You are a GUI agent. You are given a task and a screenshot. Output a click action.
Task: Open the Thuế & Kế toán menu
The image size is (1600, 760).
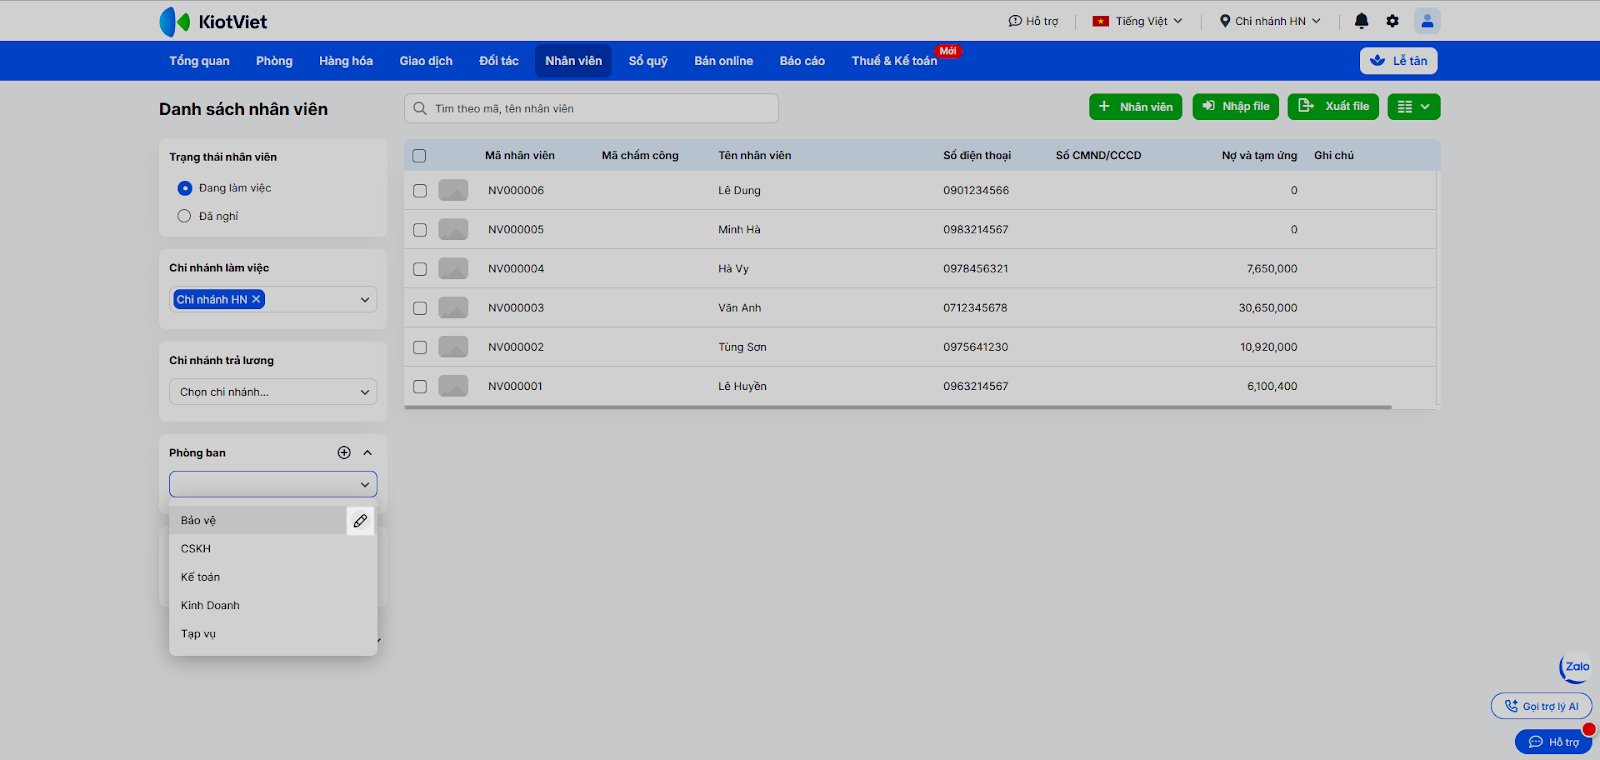click(x=895, y=61)
